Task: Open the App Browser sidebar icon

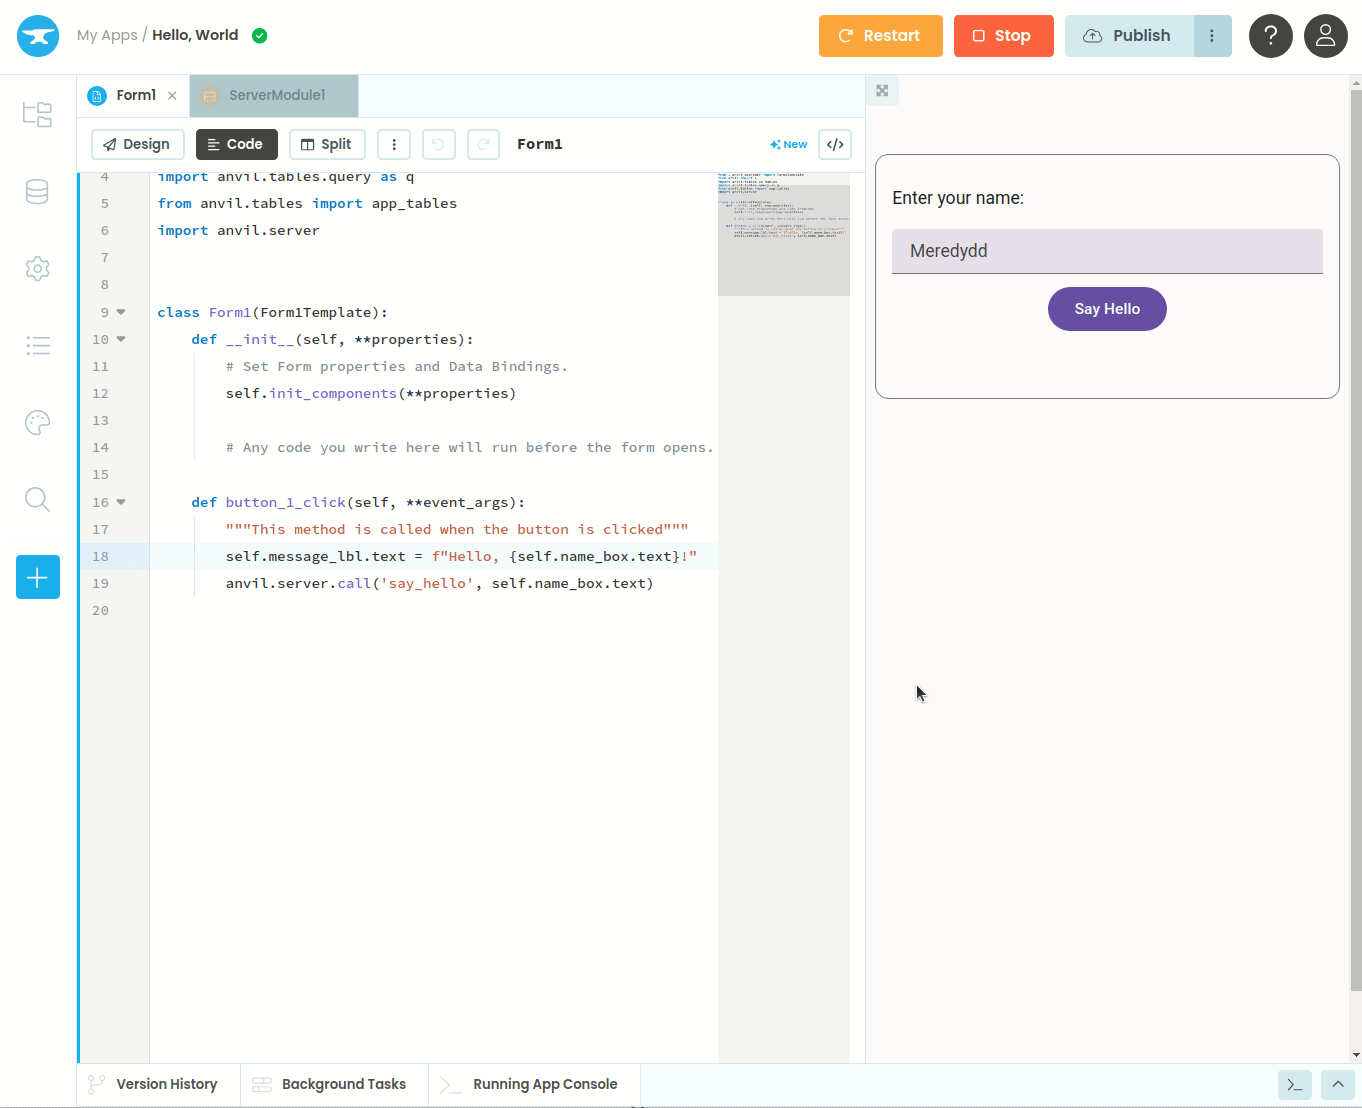Action: (37, 114)
